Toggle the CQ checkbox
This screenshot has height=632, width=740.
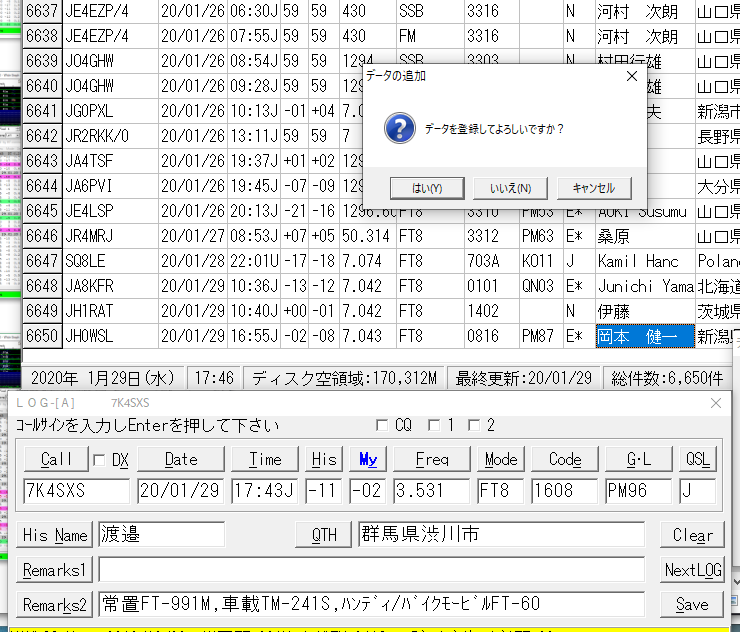tap(382, 425)
